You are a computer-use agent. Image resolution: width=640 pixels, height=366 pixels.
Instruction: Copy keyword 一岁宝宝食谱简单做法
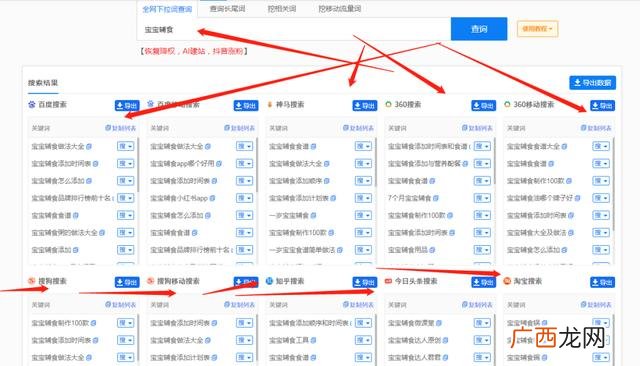click(340, 250)
